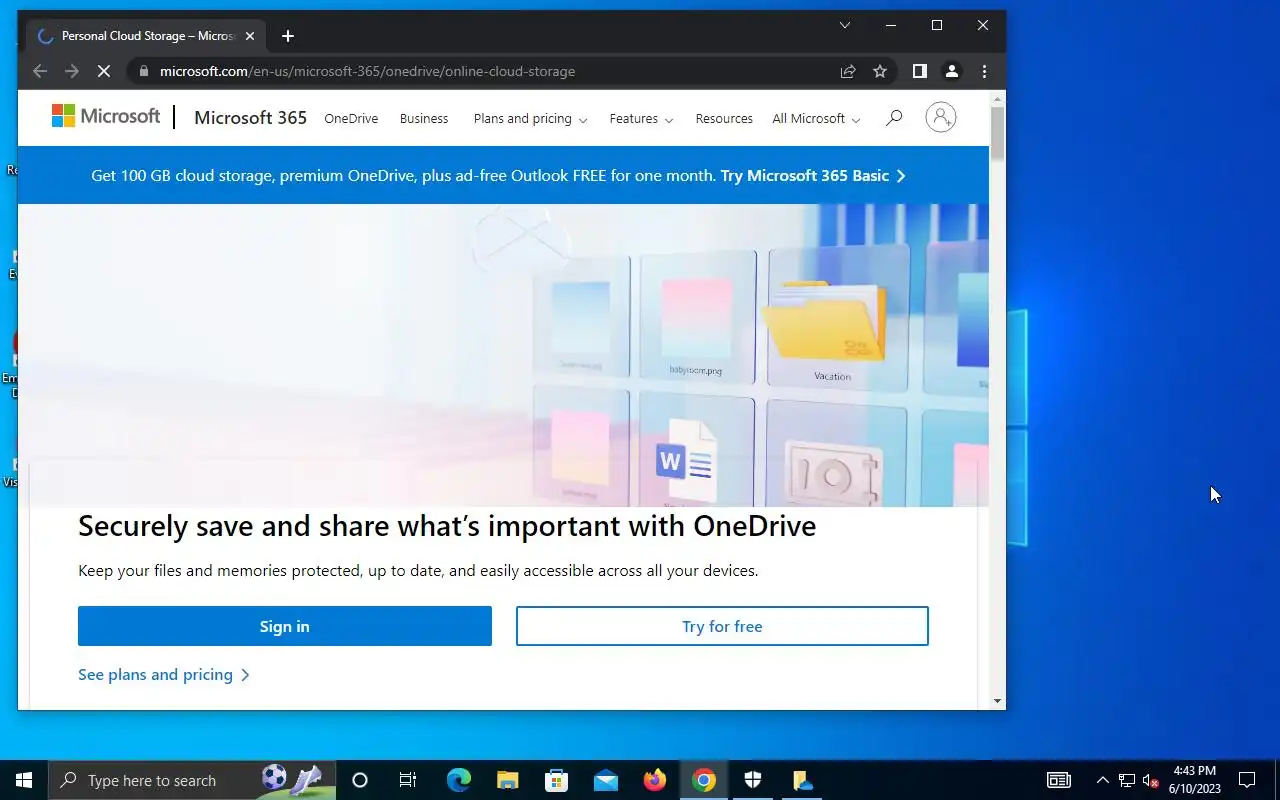
Task: Launch Microsoft Edge from taskbar
Action: tap(458, 780)
